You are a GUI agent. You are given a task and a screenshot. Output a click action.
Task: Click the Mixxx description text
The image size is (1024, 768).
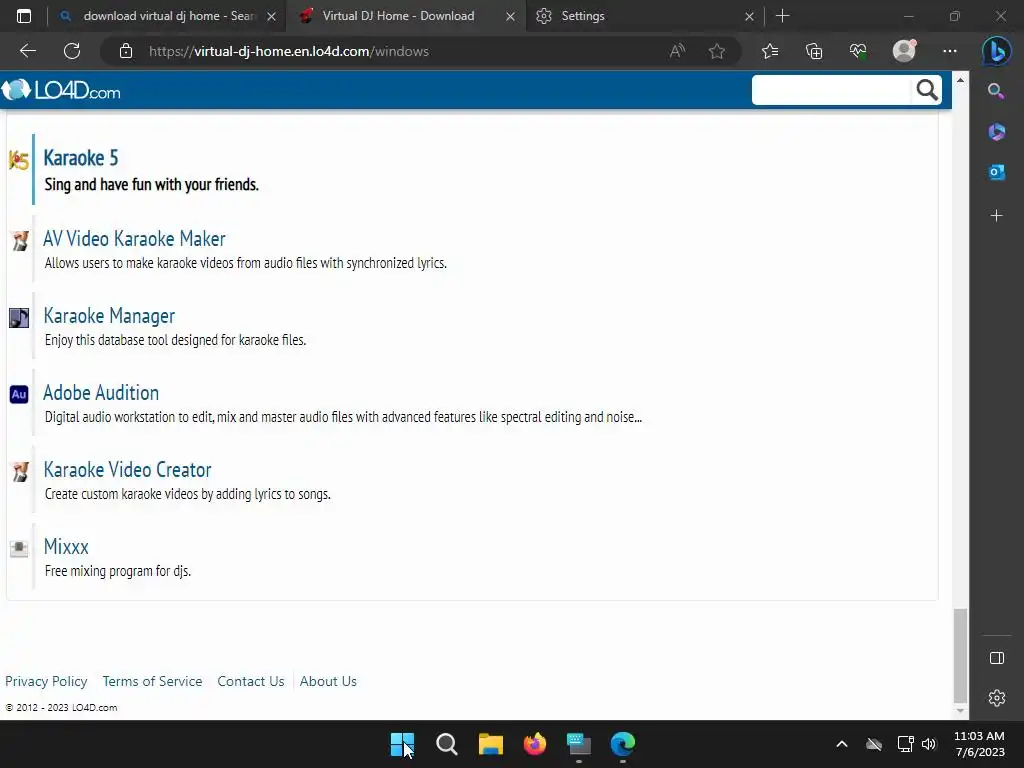pos(118,571)
